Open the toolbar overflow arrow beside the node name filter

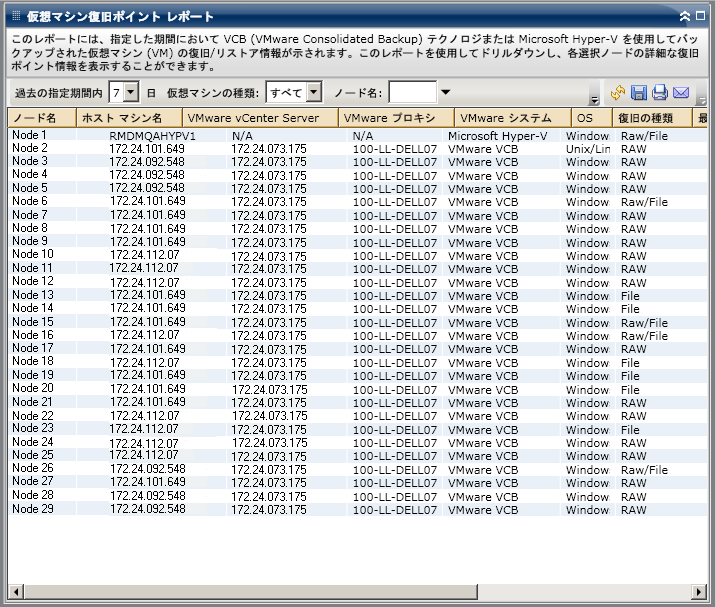pyautogui.click(x=594, y=100)
